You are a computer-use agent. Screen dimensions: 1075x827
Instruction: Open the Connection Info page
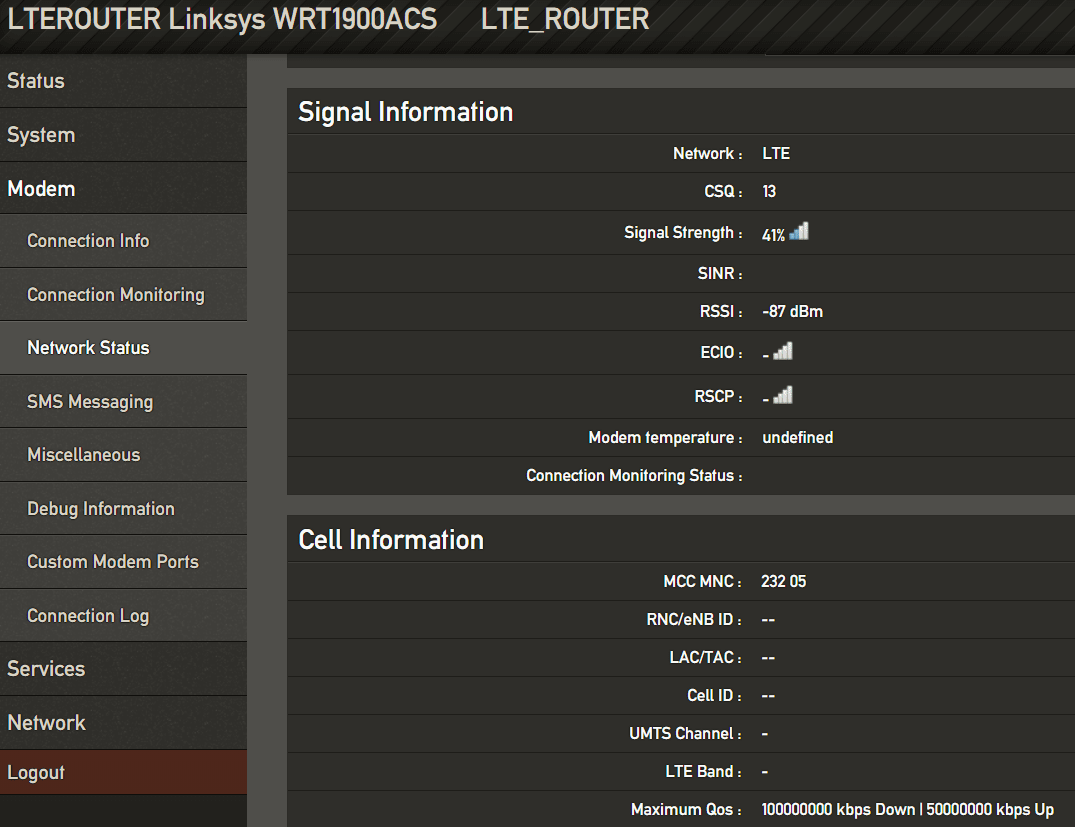(87, 240)
